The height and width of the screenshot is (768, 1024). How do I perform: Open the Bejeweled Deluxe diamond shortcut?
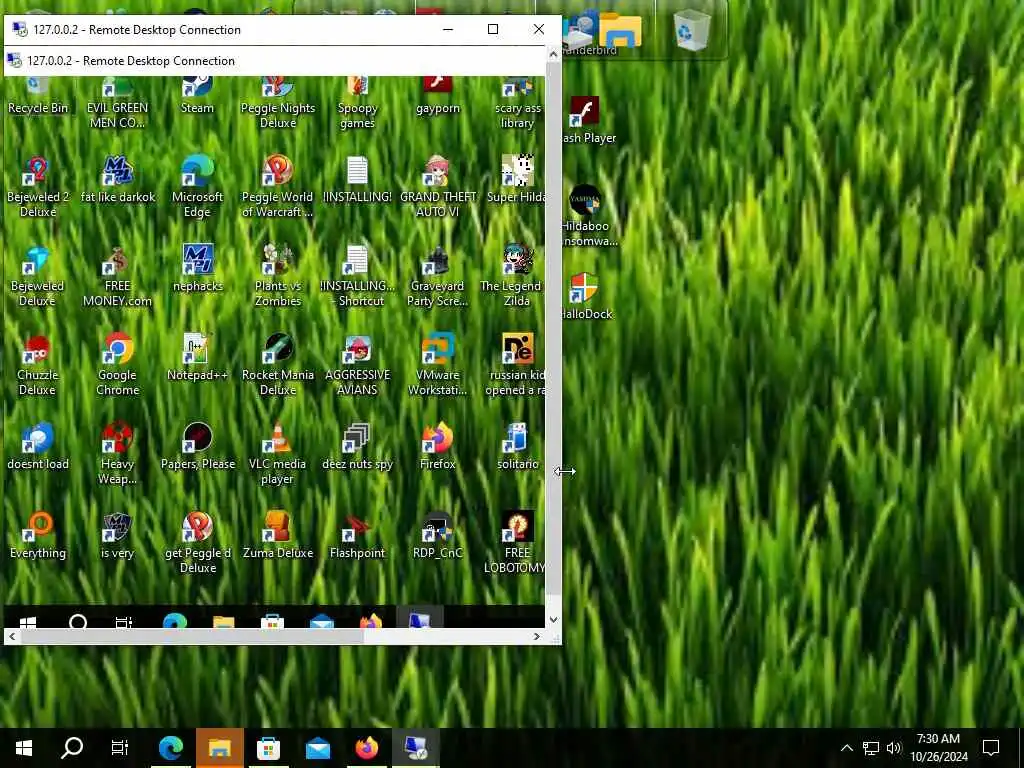point(37,276)
